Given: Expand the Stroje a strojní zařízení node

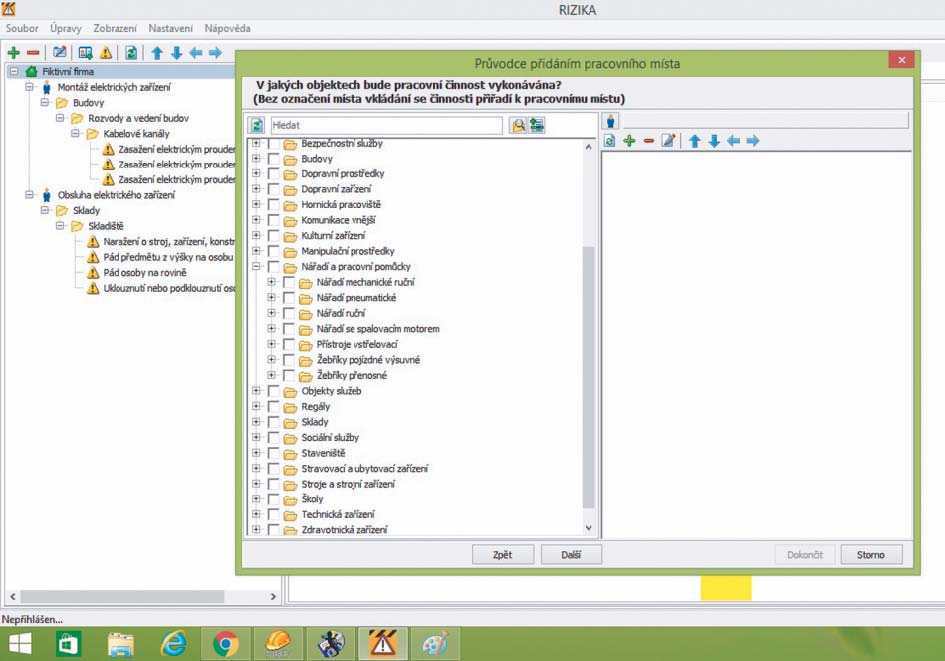Looking at the screenshot, I should pyautogui.click(x=256, y=484).
